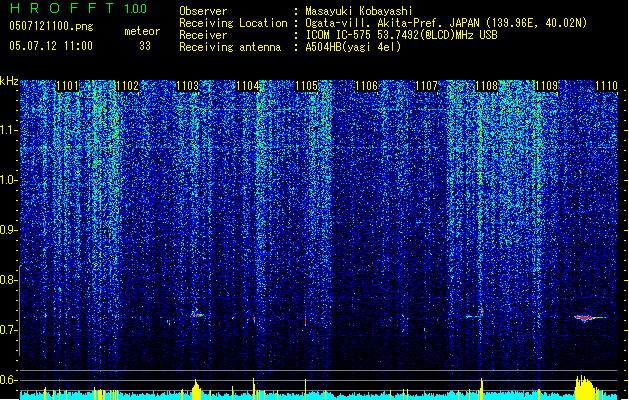Click the 1.1 kHz axis tick label

coord(9,130)
